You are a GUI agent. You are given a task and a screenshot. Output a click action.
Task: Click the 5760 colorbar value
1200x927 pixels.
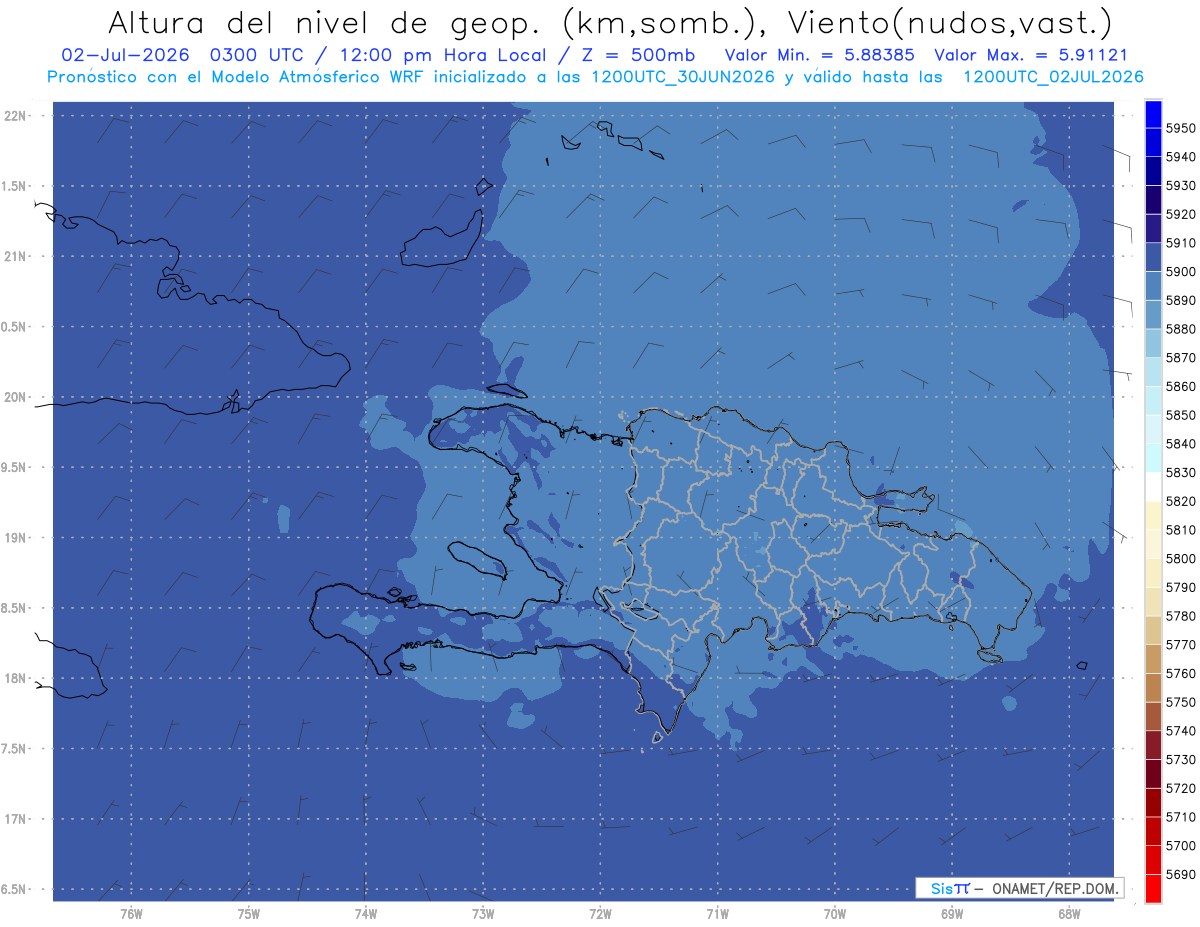click(1181, 674)
